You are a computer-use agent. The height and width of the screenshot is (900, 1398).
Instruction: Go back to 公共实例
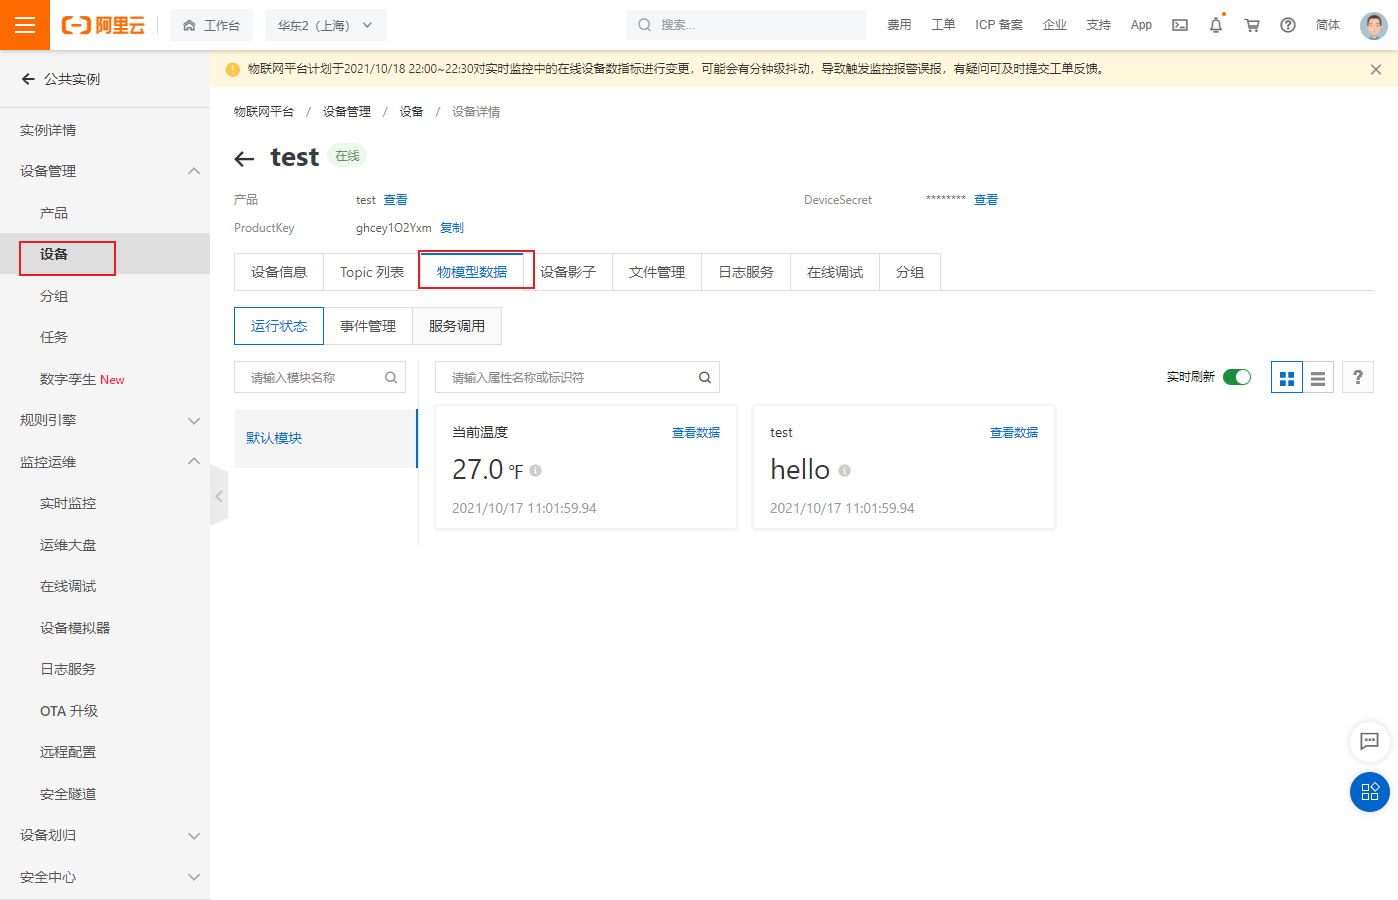point(61,79)
